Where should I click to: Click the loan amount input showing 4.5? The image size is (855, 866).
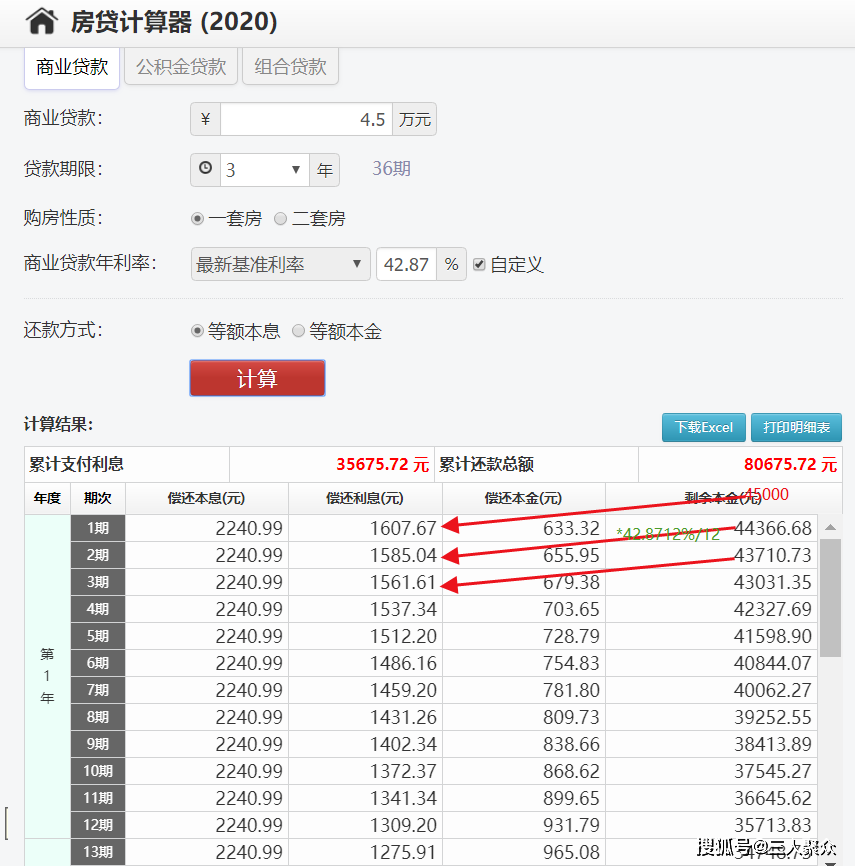click(305, 118)
